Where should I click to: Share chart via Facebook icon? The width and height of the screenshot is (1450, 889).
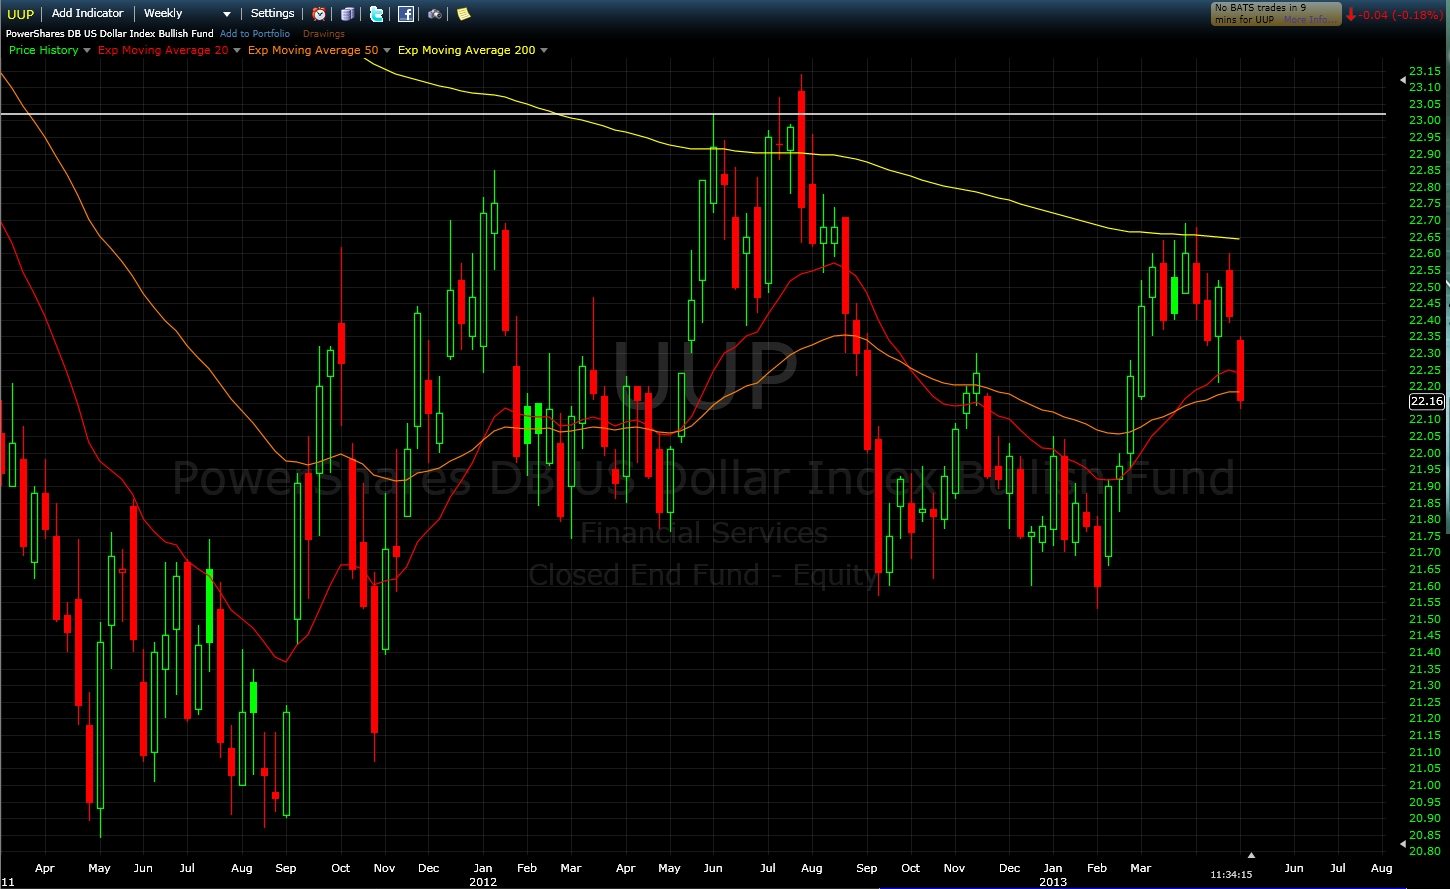tap(406, 14)
